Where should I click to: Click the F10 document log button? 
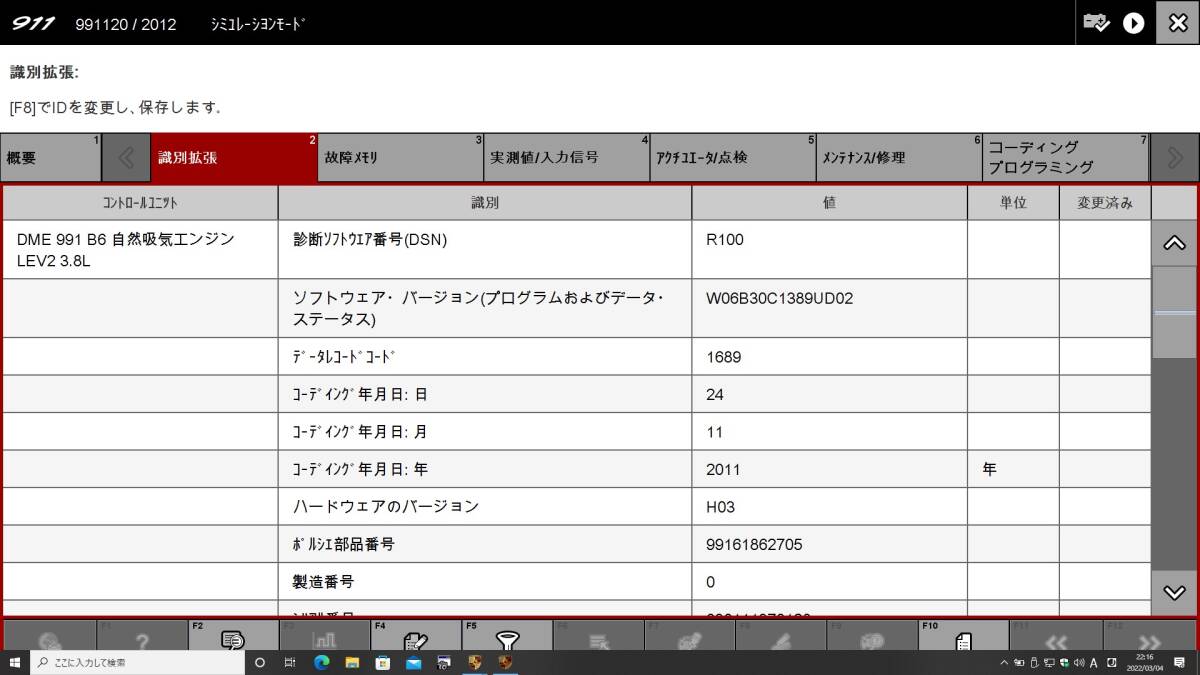pos(963,637)
